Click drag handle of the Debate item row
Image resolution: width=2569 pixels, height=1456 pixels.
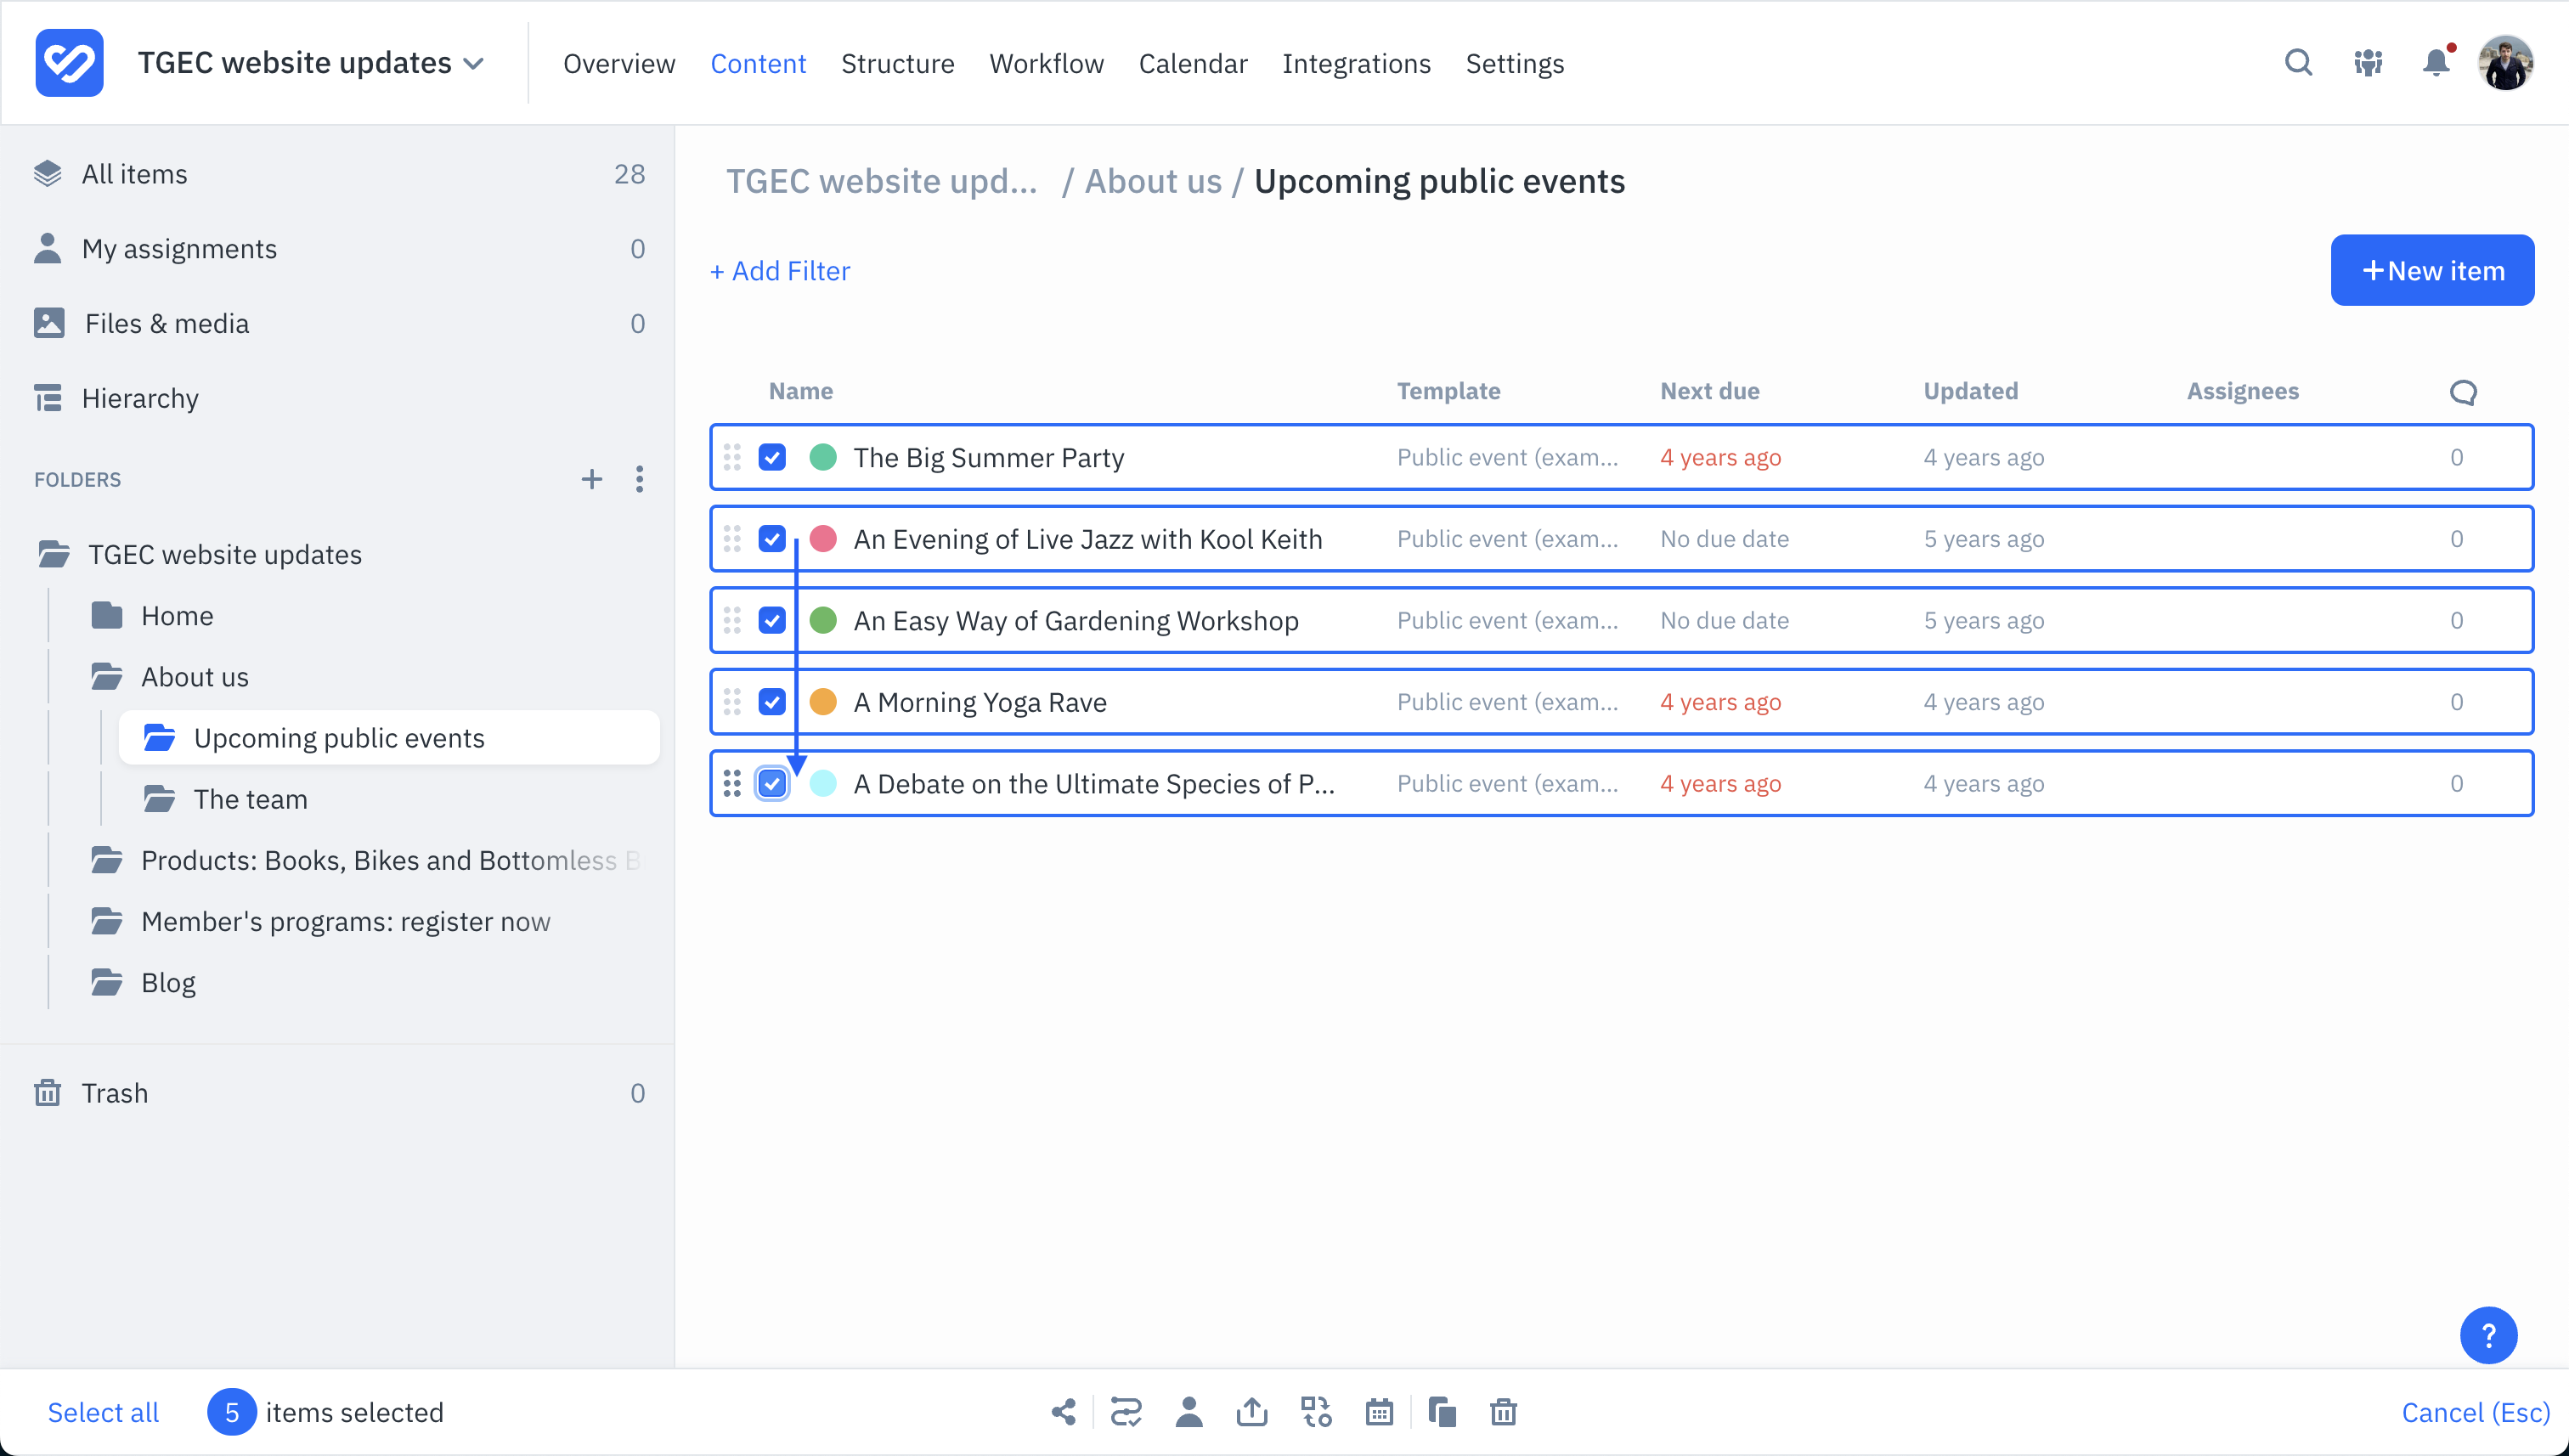click(732, 783)
